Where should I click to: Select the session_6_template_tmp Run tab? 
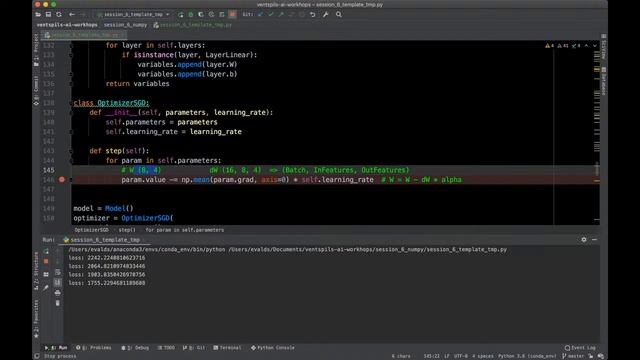point(102,240)
